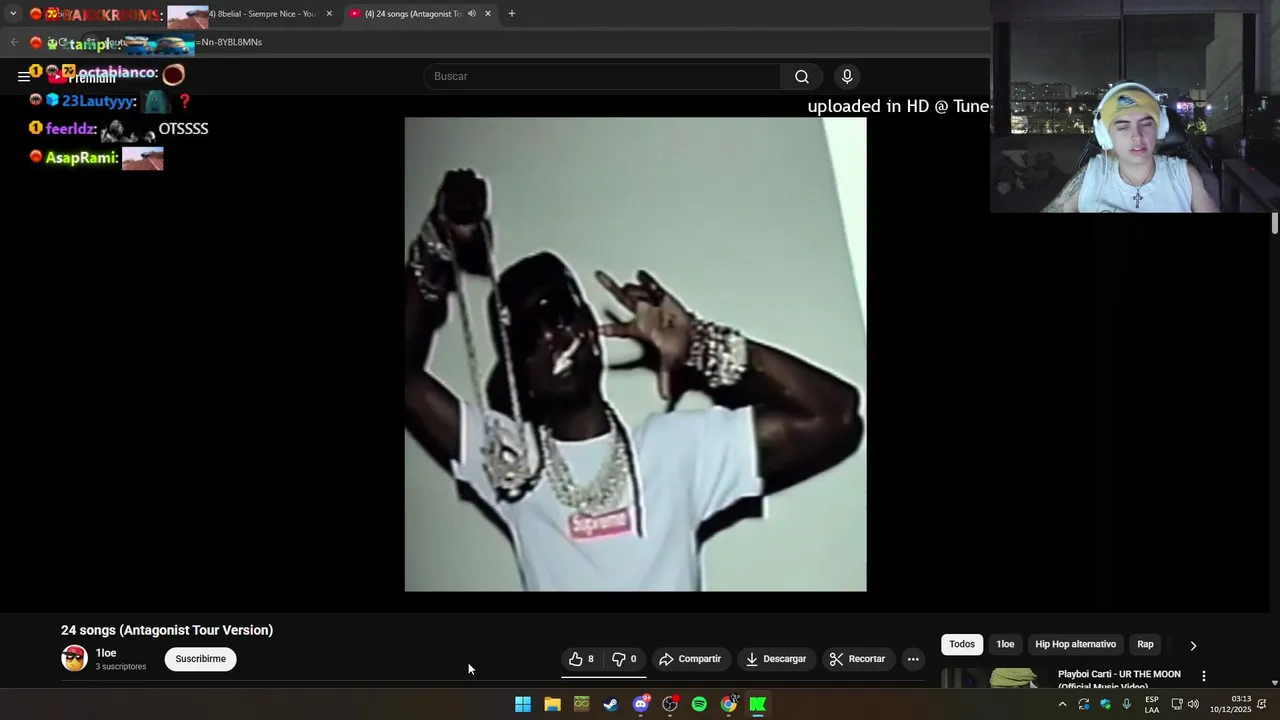Viewport: 1280px width, 720px height.
Task: Open Windows Security tray icon
Action: (1105, 704)
